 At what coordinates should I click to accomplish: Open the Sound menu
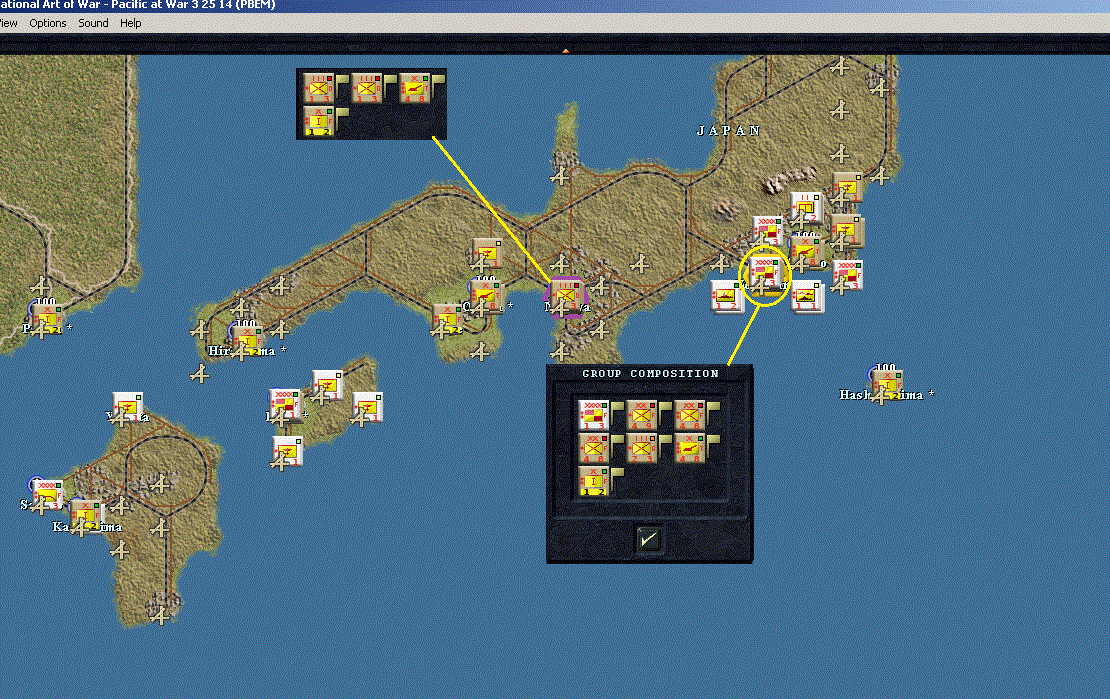coord(93,23)
